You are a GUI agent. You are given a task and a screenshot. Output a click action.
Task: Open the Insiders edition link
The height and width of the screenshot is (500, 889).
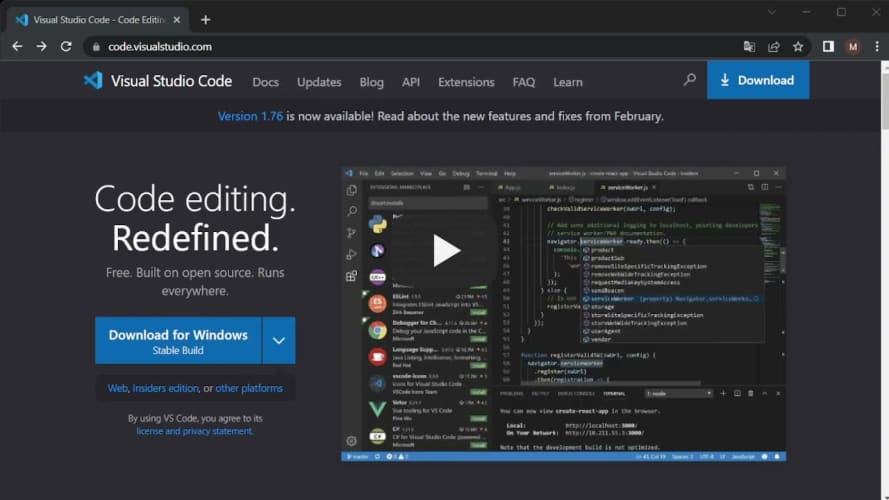[166, 388]
